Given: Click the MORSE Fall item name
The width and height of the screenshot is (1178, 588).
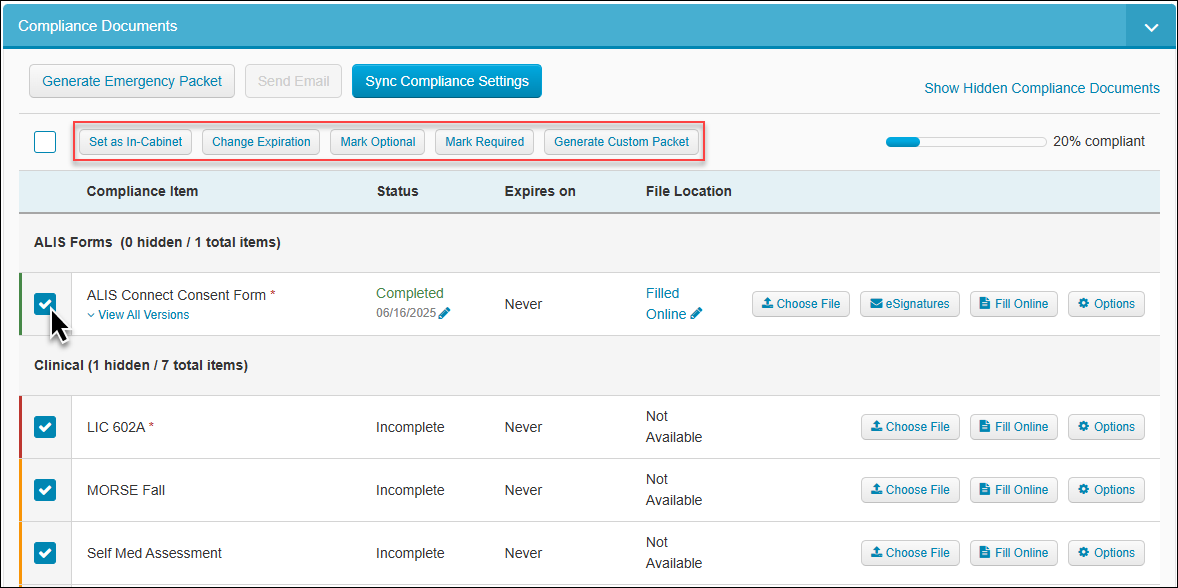Looking at the screenshot, I should click(x=126, y=490).
